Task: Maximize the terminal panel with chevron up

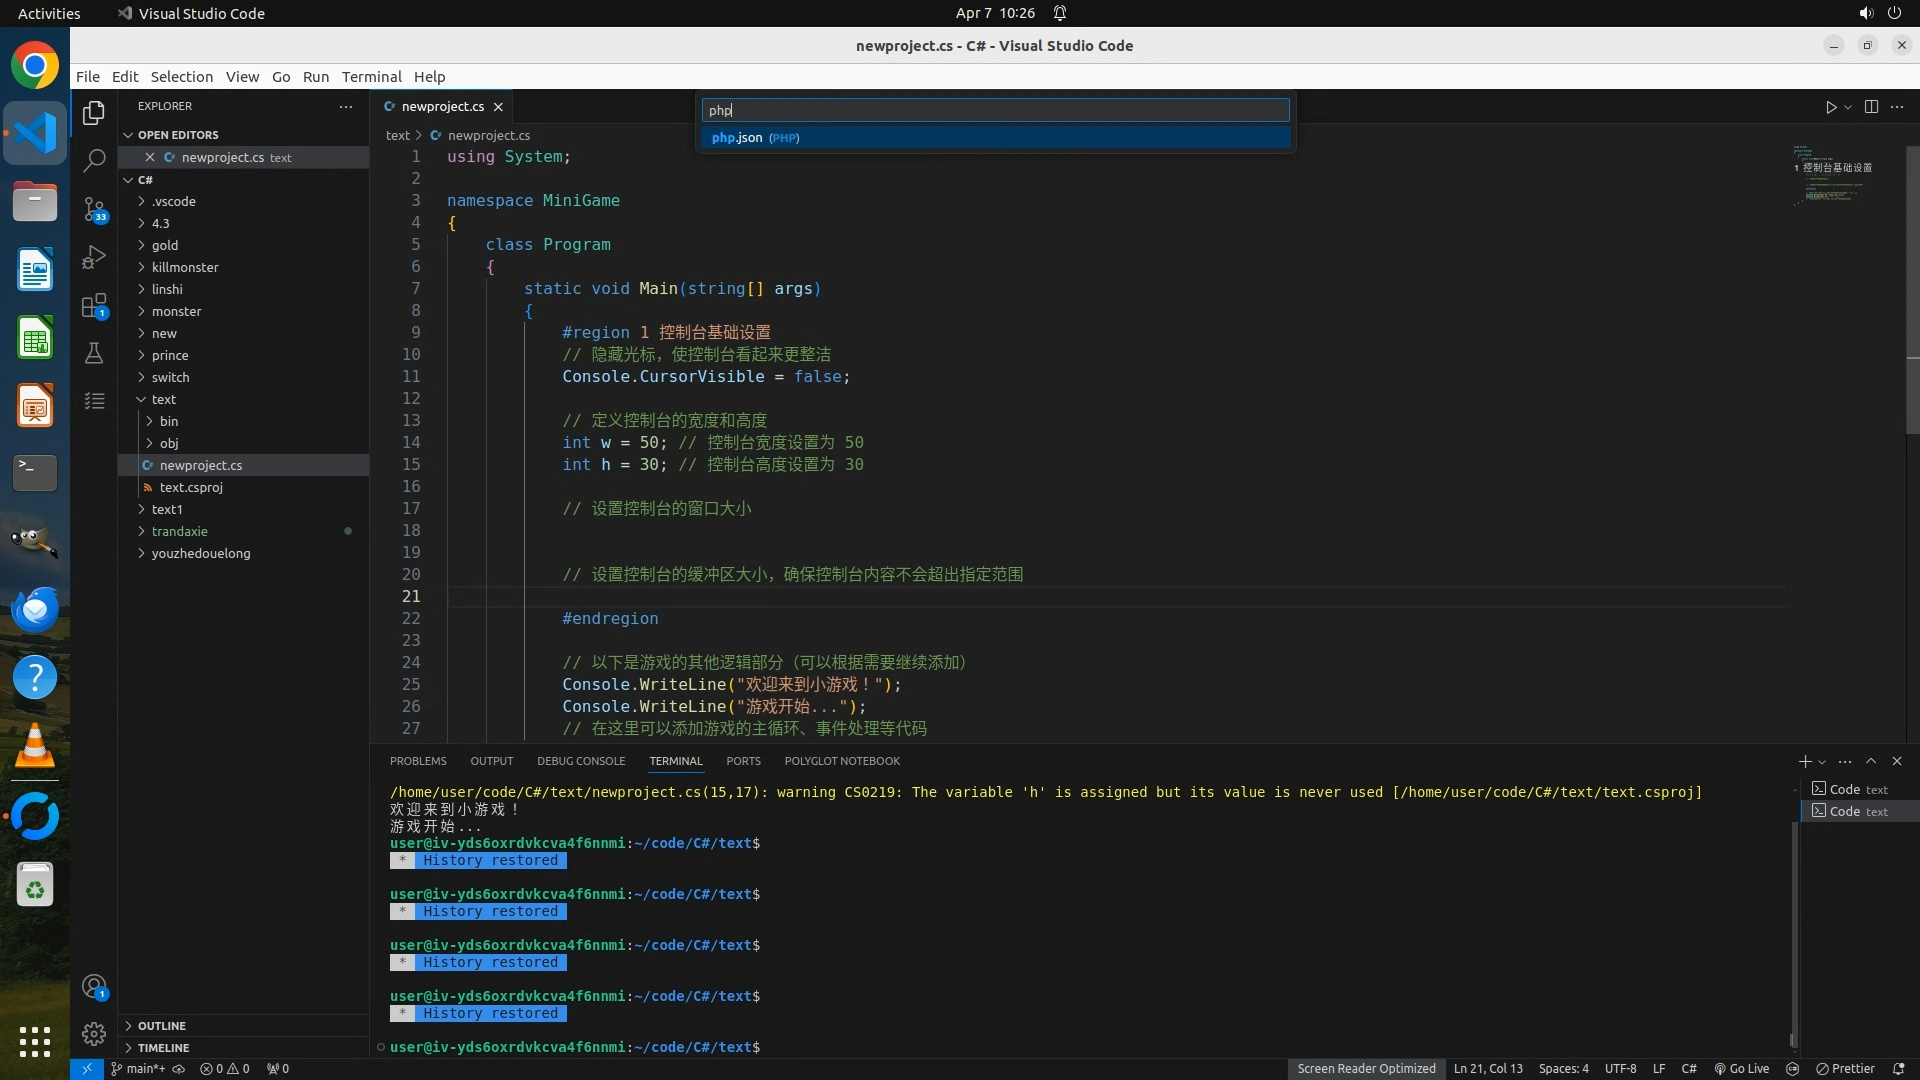Action: point(1871,761)
